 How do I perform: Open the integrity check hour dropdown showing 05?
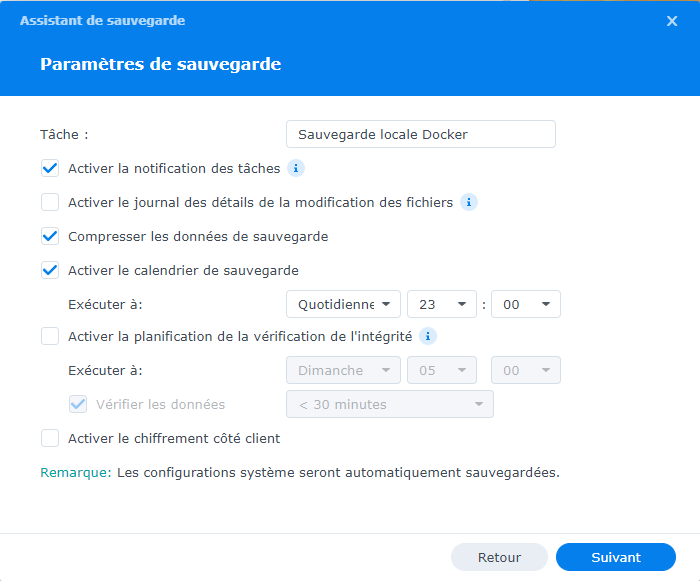441,370
